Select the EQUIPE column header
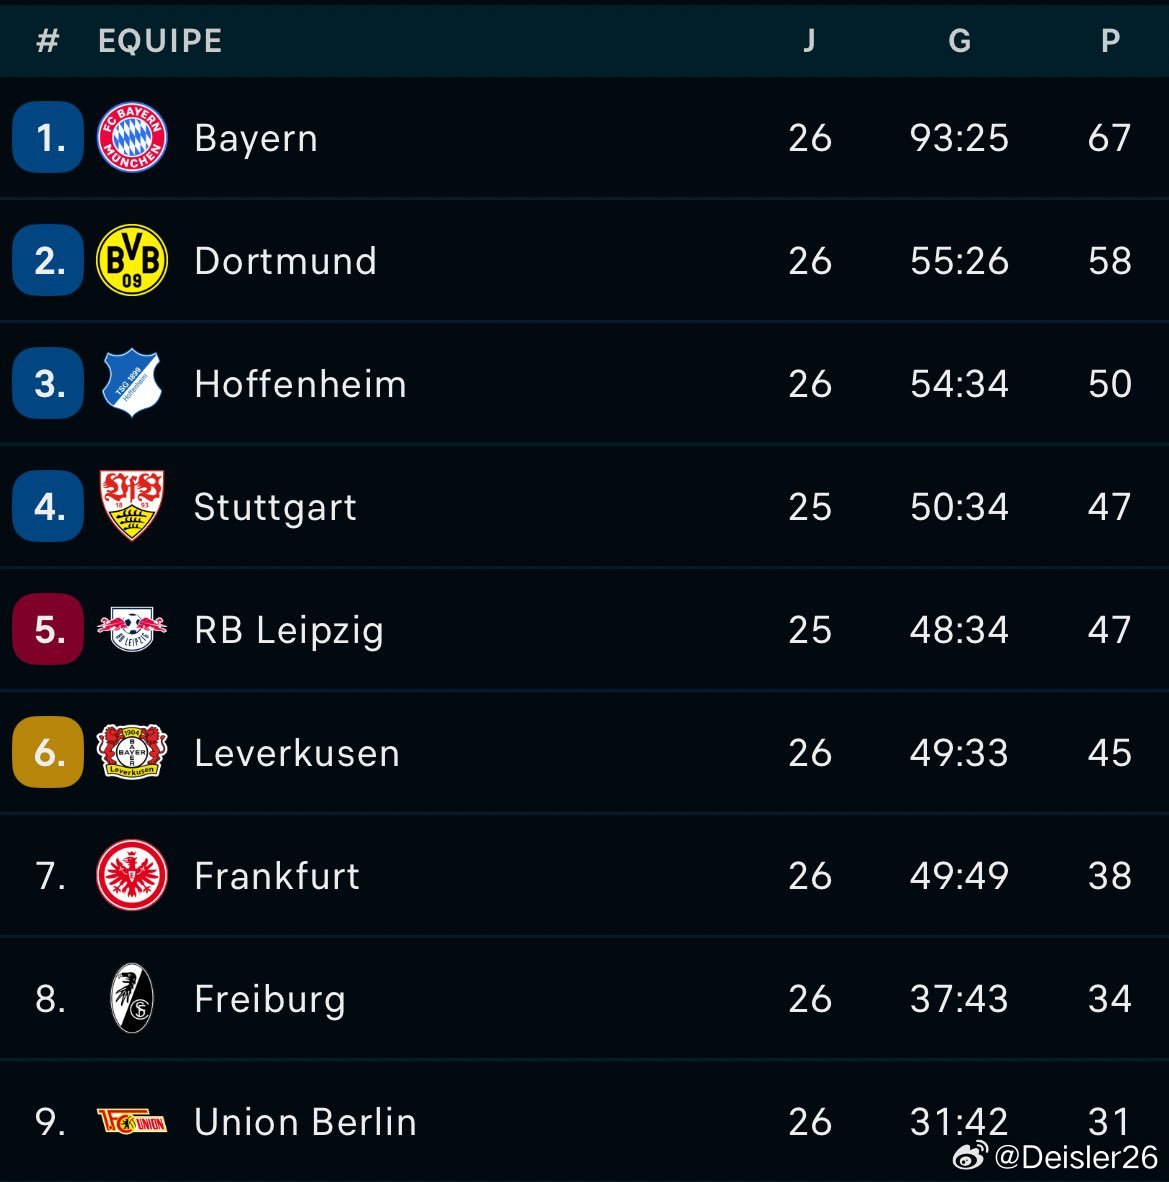This screenshot has width=1169, height=1182. pyautogui.click(x=160, y=41)
